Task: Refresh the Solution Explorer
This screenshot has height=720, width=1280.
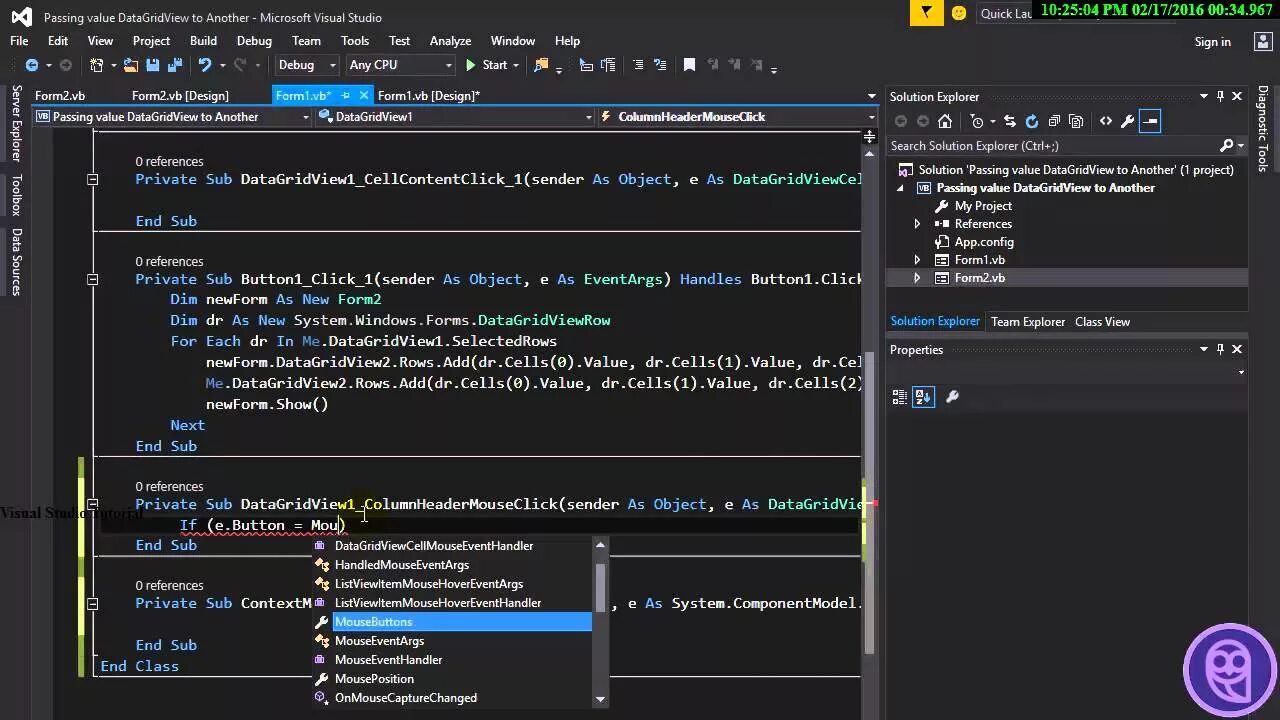Action: click(1032, 121)
